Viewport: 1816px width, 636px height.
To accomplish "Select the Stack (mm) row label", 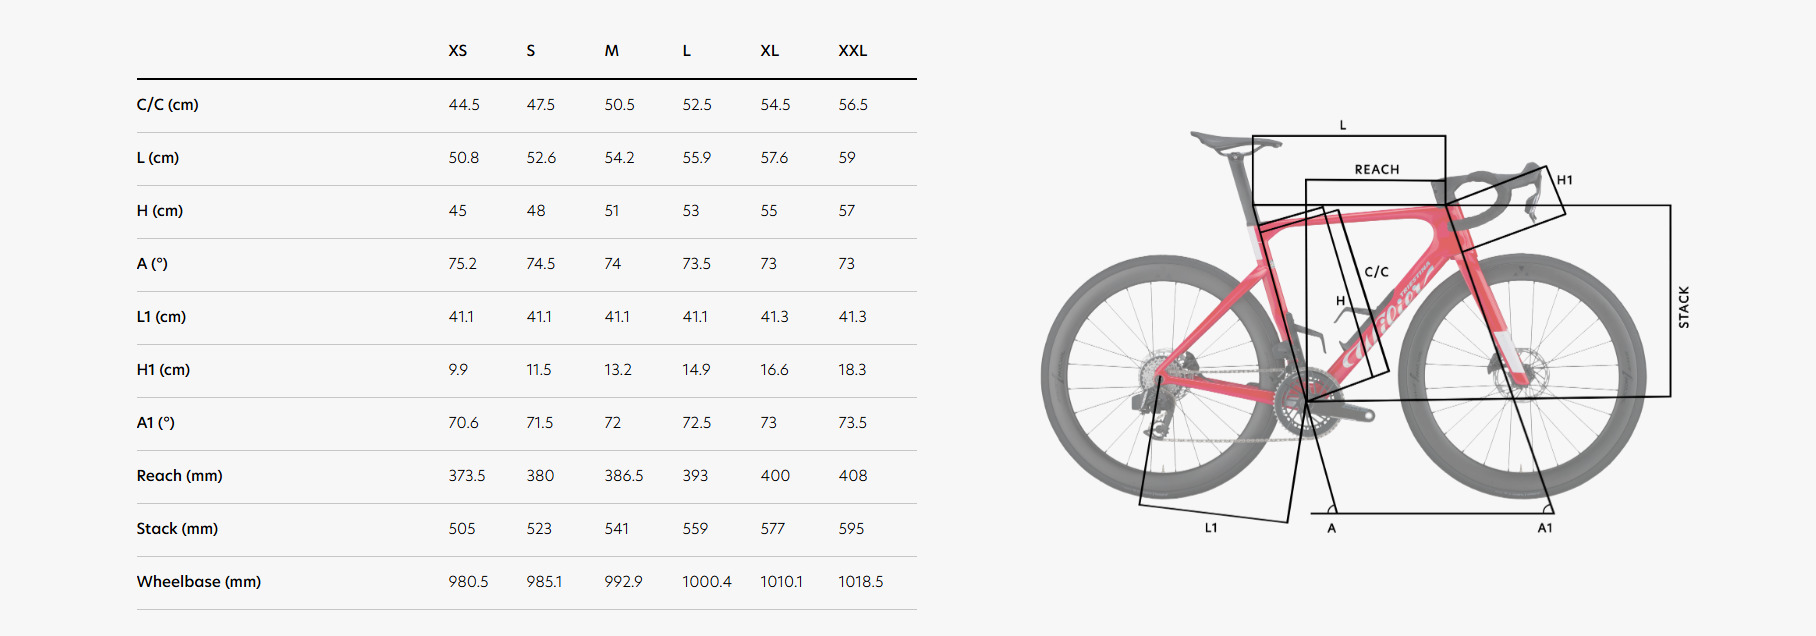I will [177, 529].
